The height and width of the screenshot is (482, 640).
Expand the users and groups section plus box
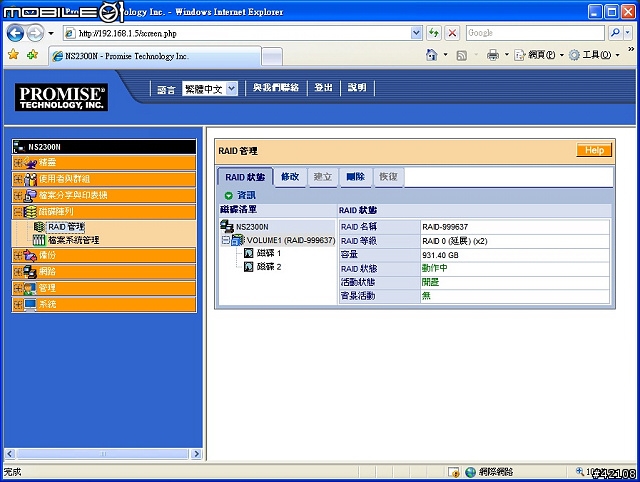[18, 179]
